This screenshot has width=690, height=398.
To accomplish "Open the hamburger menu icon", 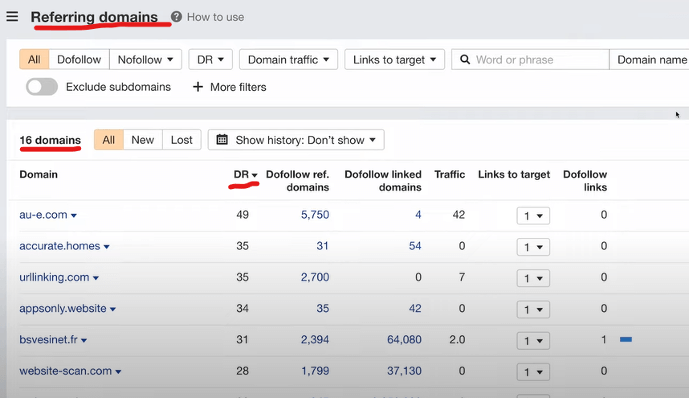I will pos(12,17).
